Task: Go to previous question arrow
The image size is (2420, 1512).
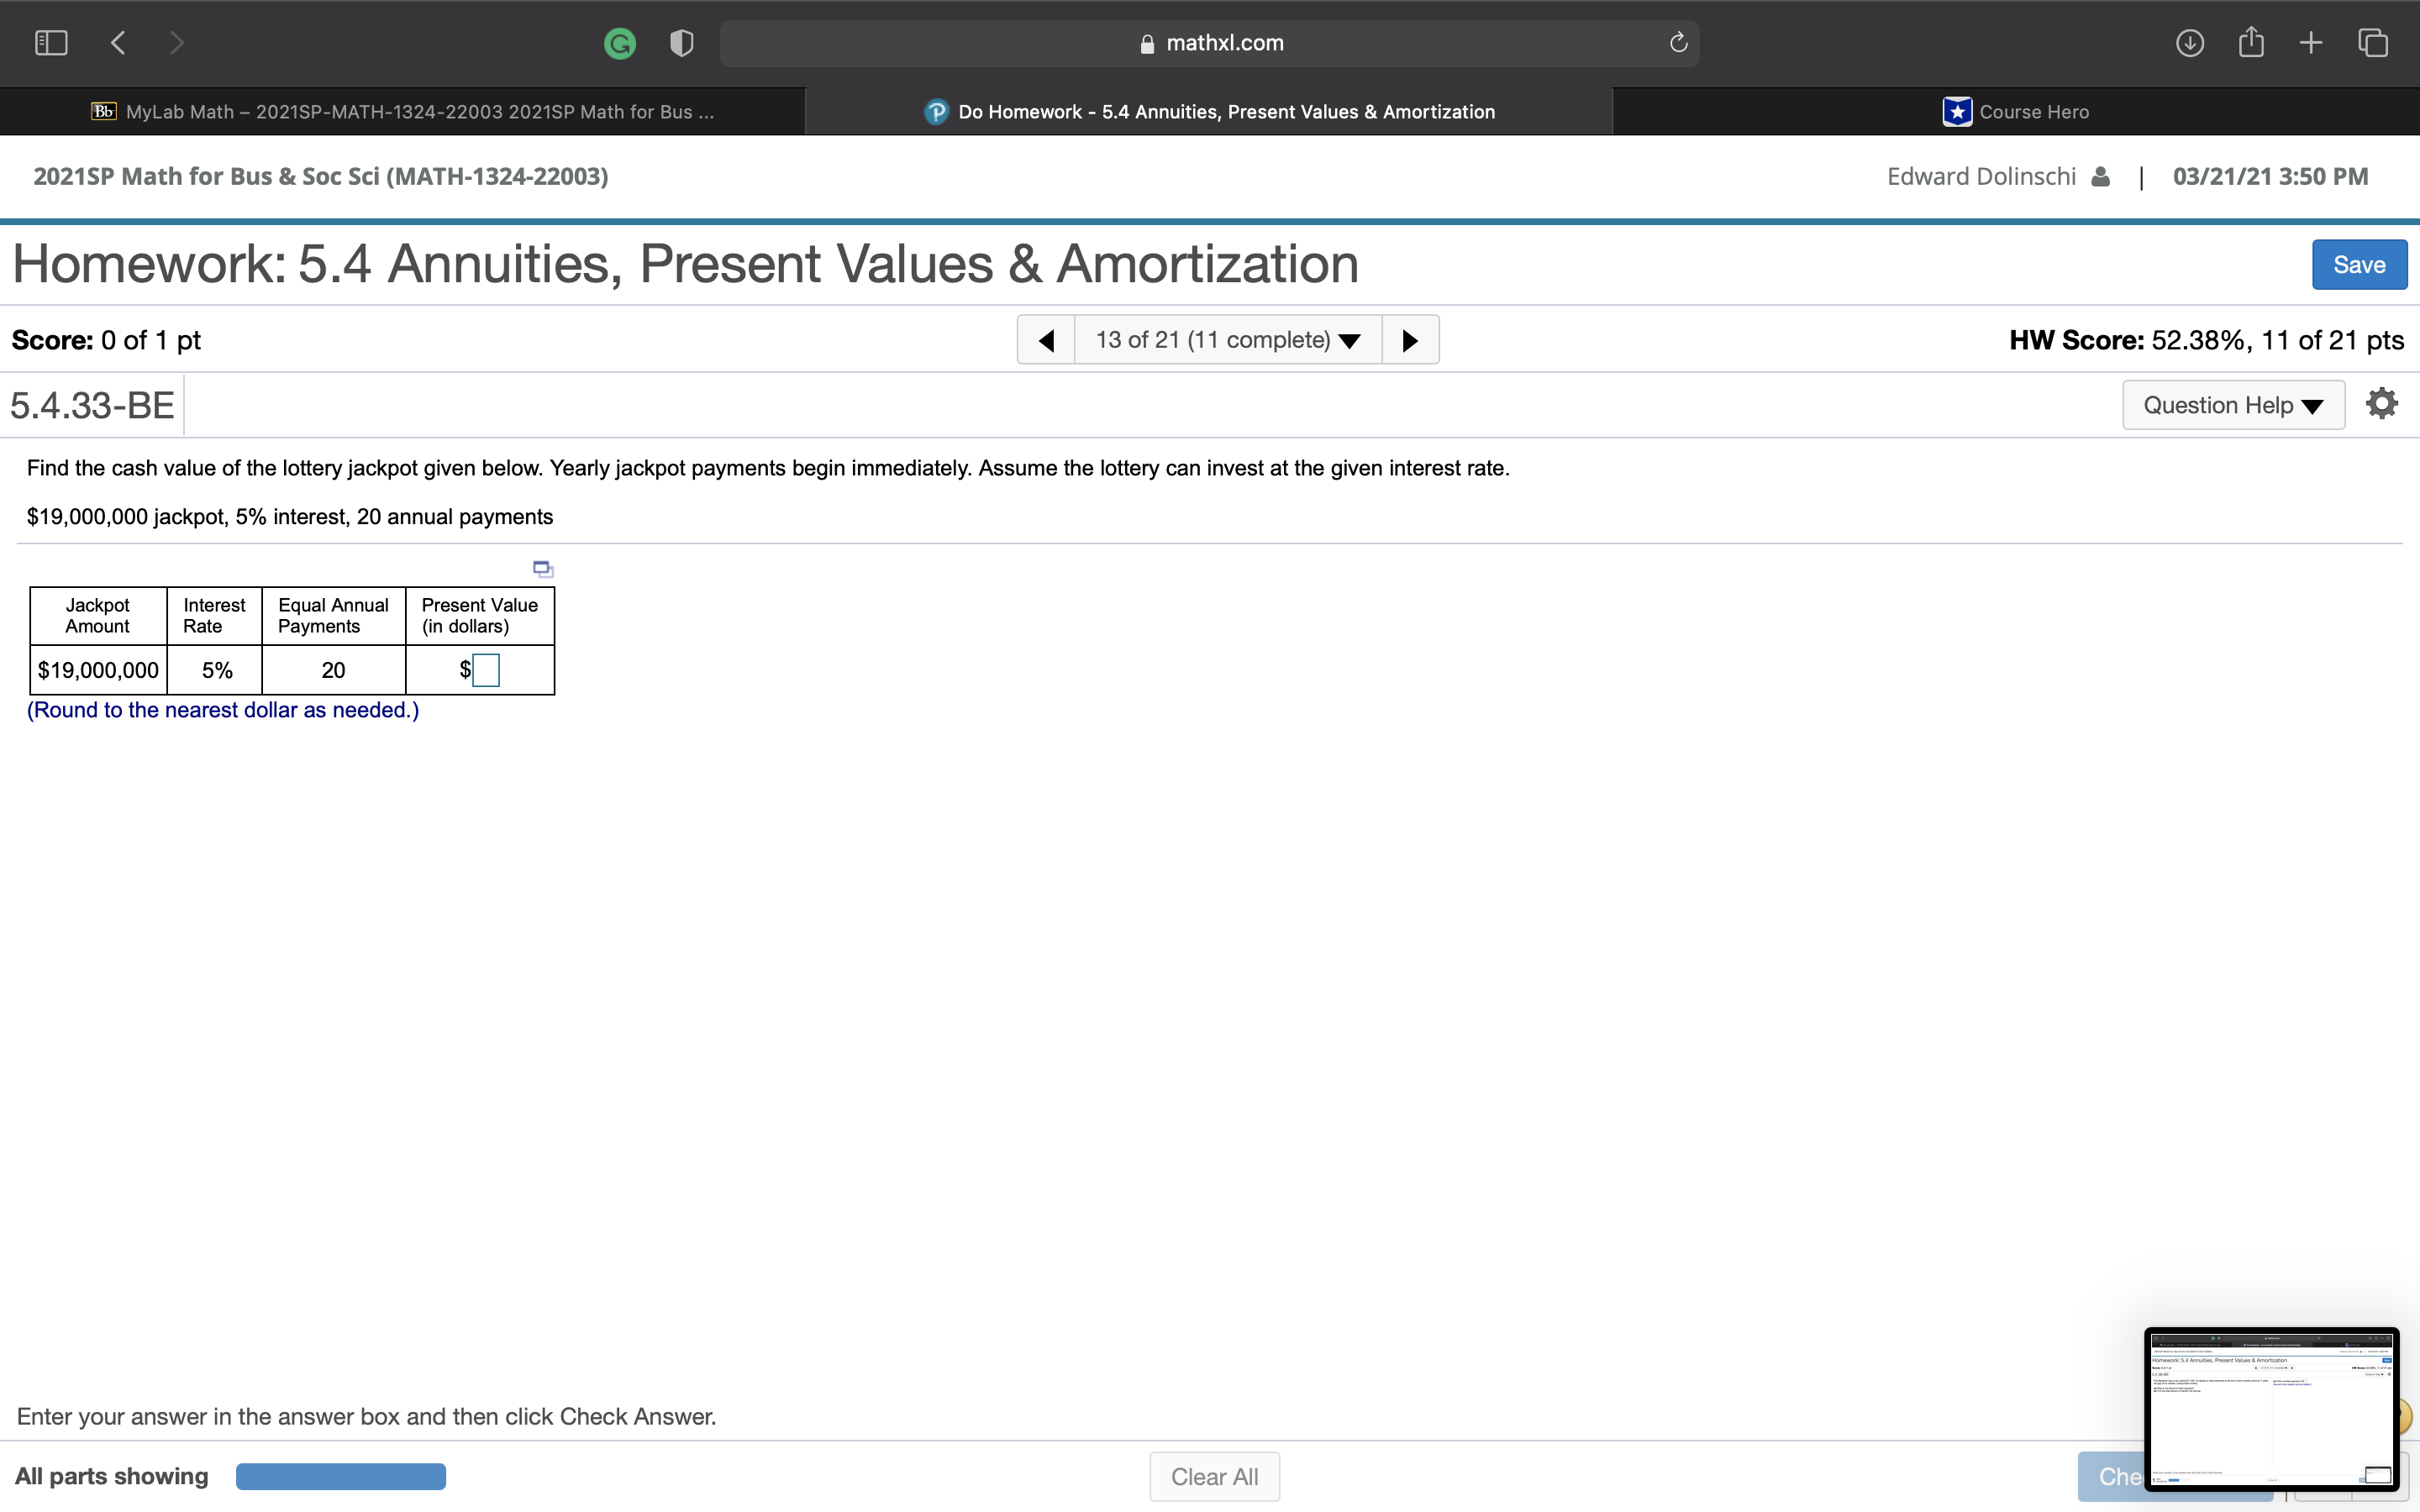Action: click(1046, 340)
